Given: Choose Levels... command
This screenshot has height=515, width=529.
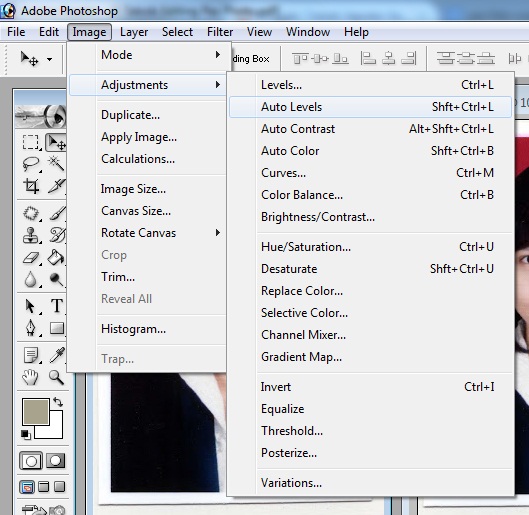Looking at the screenshot, I should tap(370, 85).
